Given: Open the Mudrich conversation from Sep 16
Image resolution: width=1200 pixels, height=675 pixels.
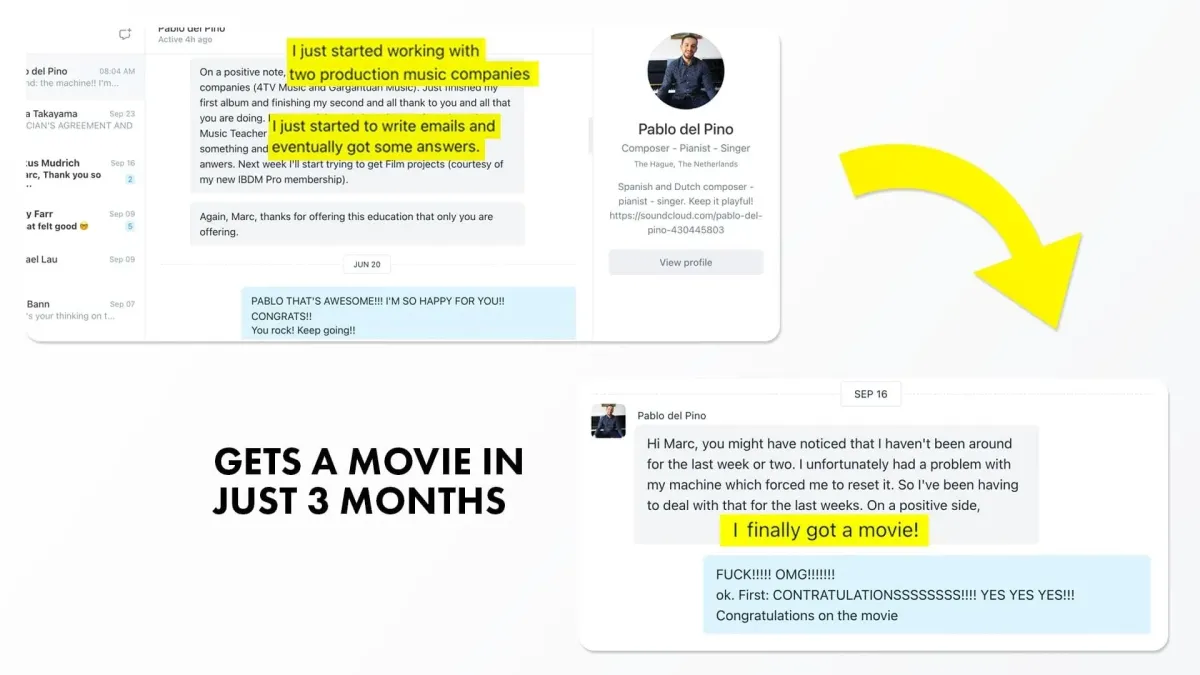Looking at the screenshot, I should click(85, 170).
